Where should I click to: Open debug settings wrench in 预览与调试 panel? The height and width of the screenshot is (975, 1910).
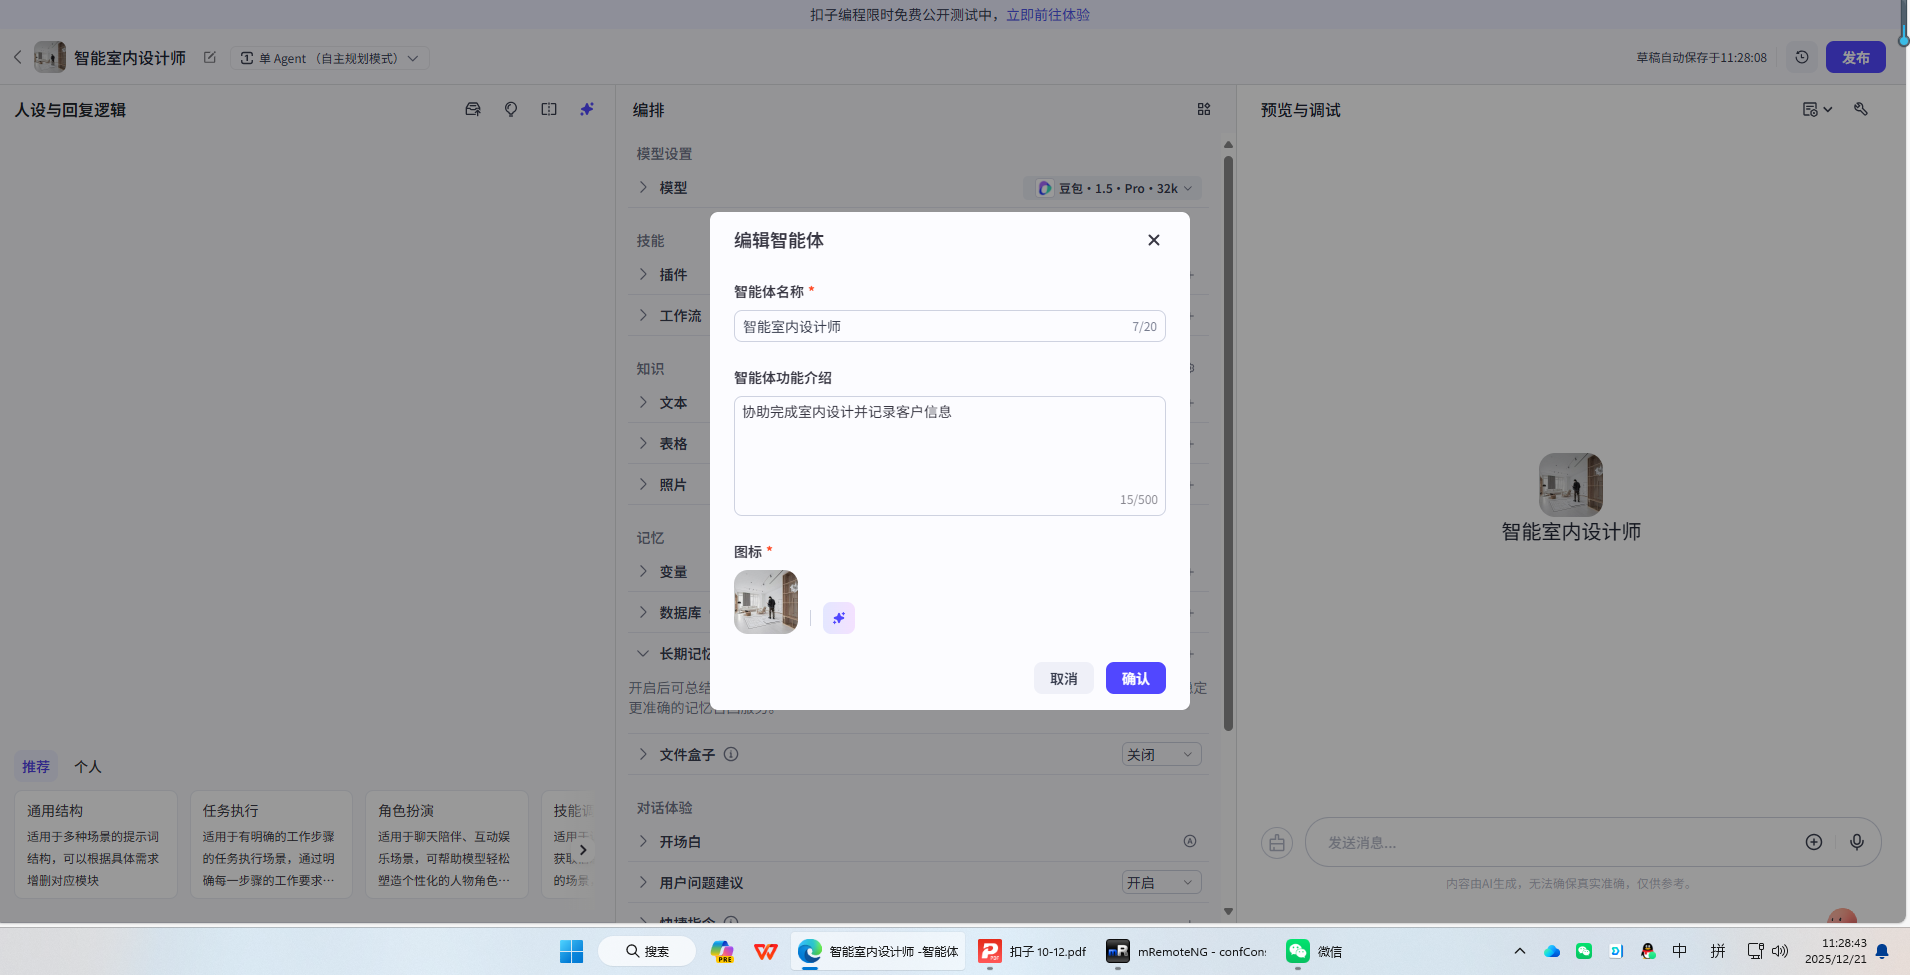pos(1860,109)
